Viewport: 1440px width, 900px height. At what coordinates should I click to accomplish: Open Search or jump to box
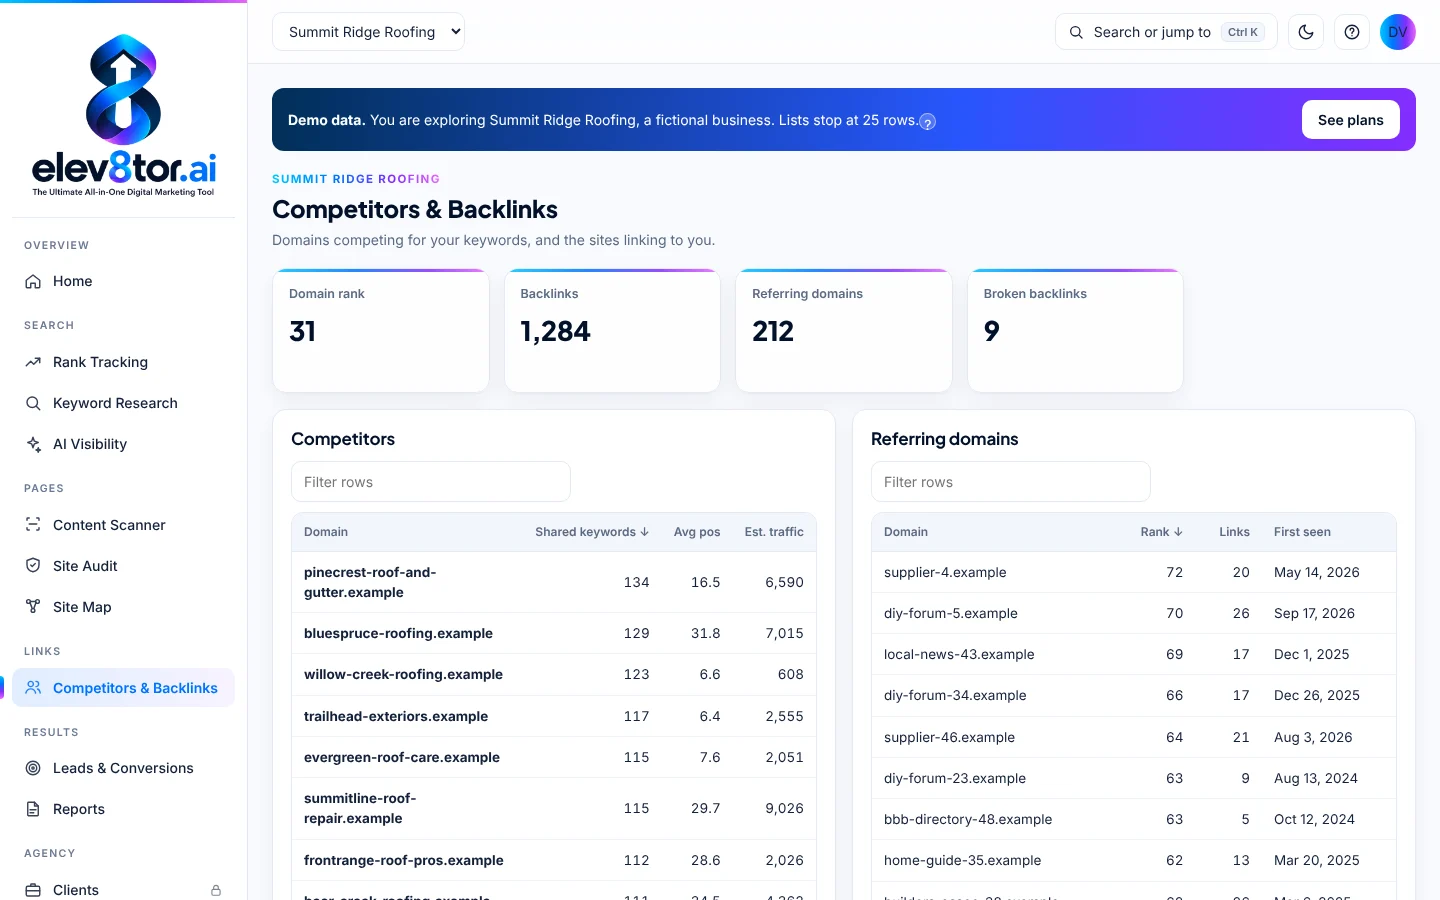(x=1166, y=32)
